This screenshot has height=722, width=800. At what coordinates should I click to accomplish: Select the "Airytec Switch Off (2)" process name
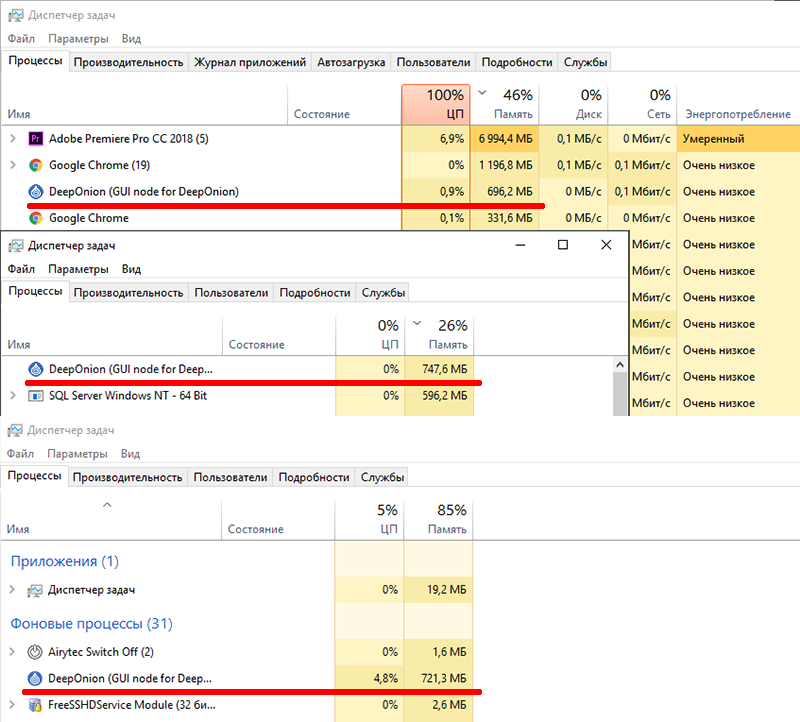click(101, 652)
